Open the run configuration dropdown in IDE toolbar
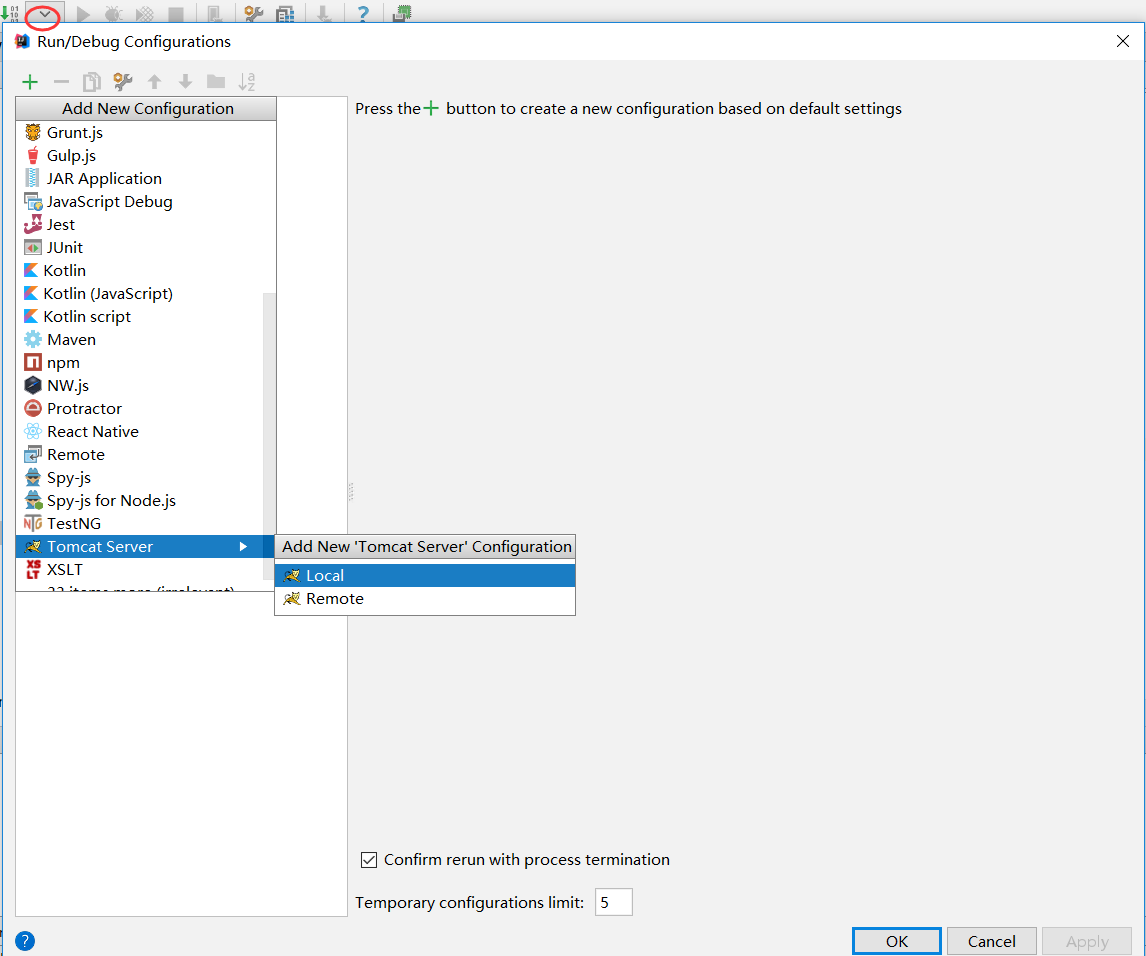1146x956 pixels. coord(45,14)
